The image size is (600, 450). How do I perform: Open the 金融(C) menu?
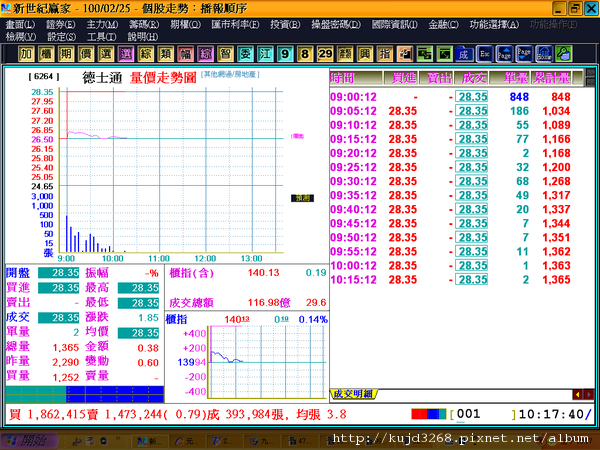coord(443,25)
